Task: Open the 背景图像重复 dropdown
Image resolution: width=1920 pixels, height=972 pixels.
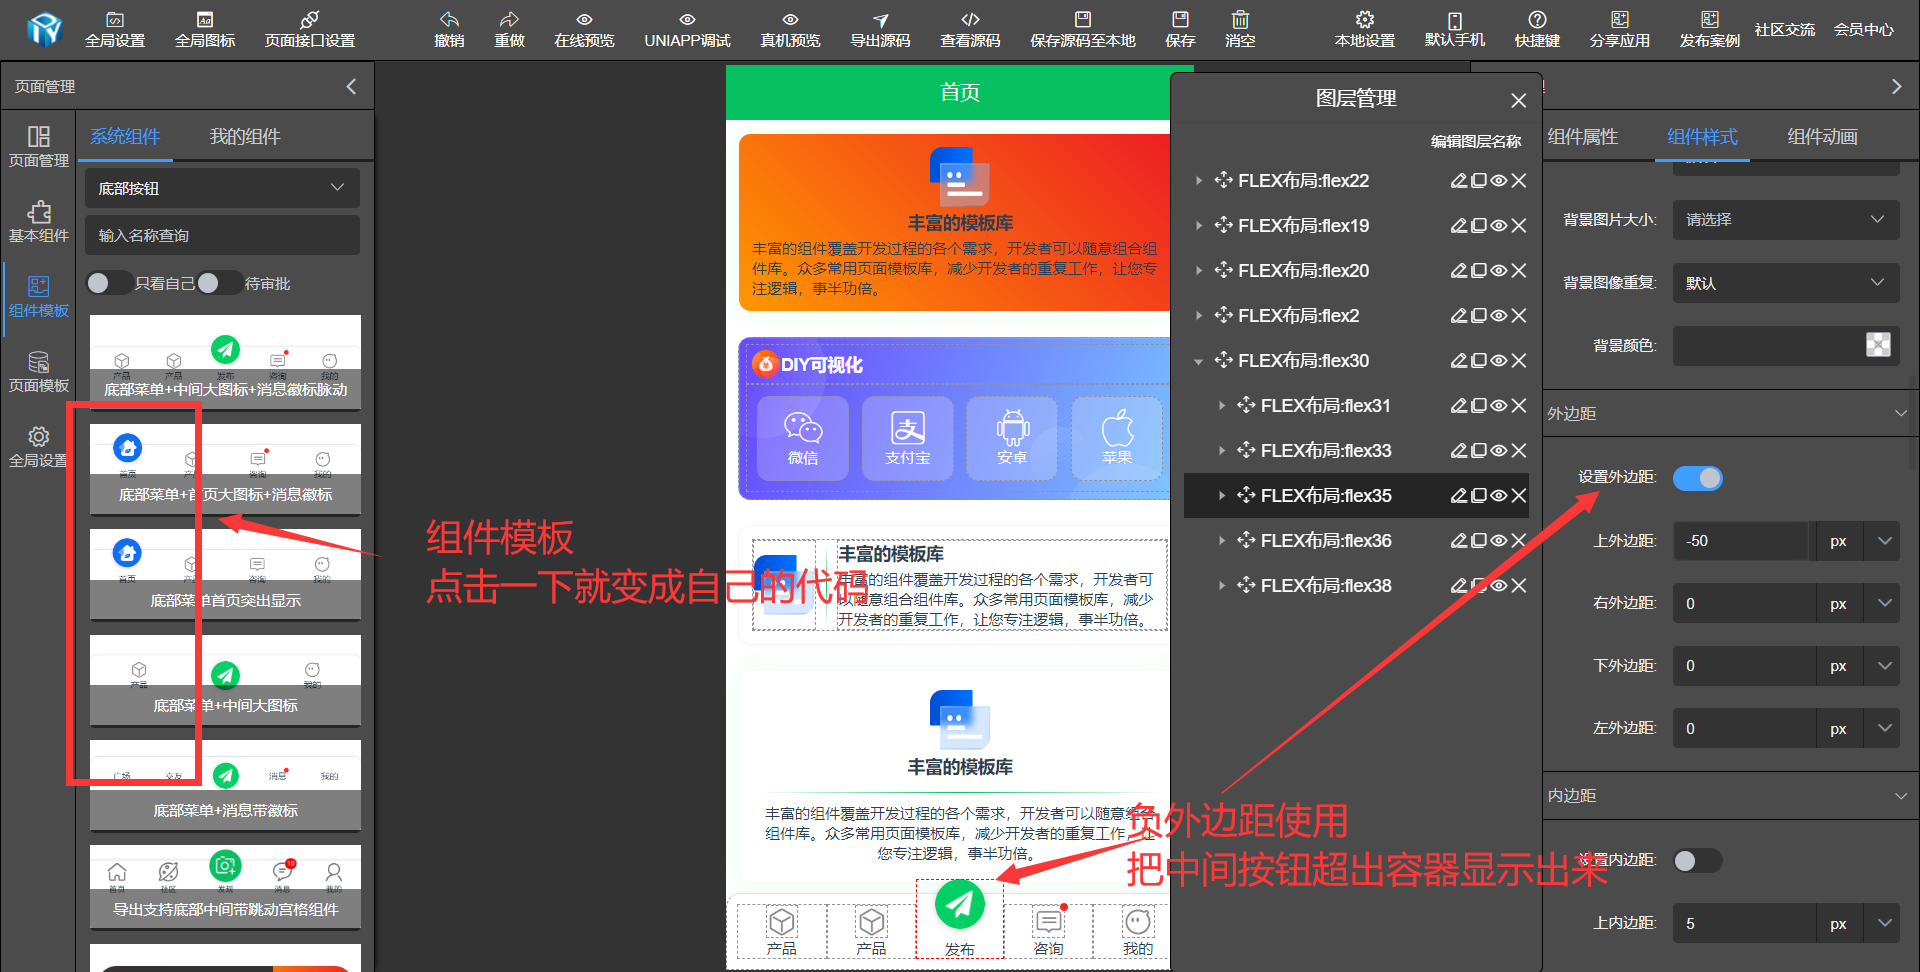Action: pyautogui.click(x=1786, y=283)
